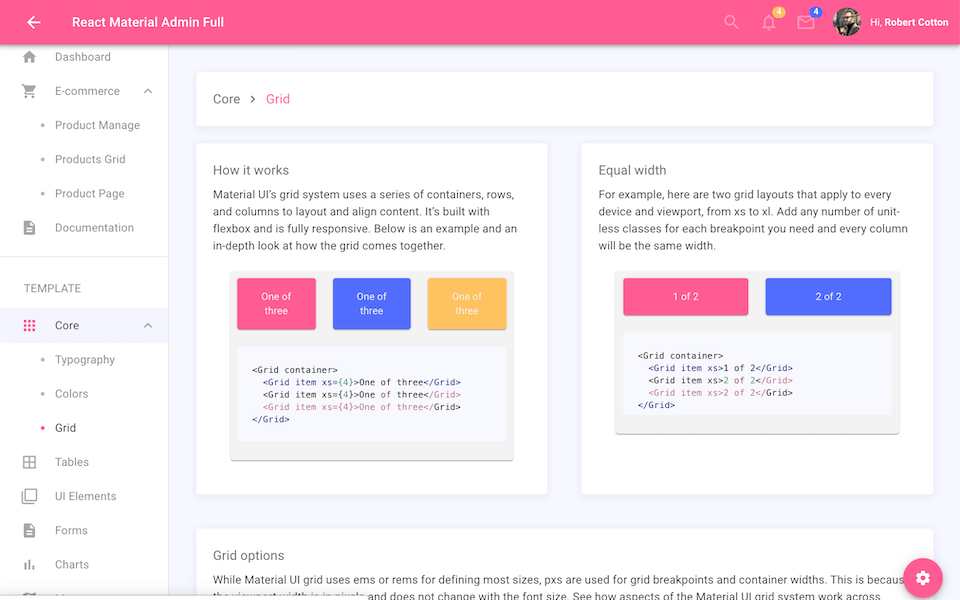Image resolution: width=960 pixels, height=600 pixels.
Task: Click the back arrow in the top bar
Action: [33, 22]
